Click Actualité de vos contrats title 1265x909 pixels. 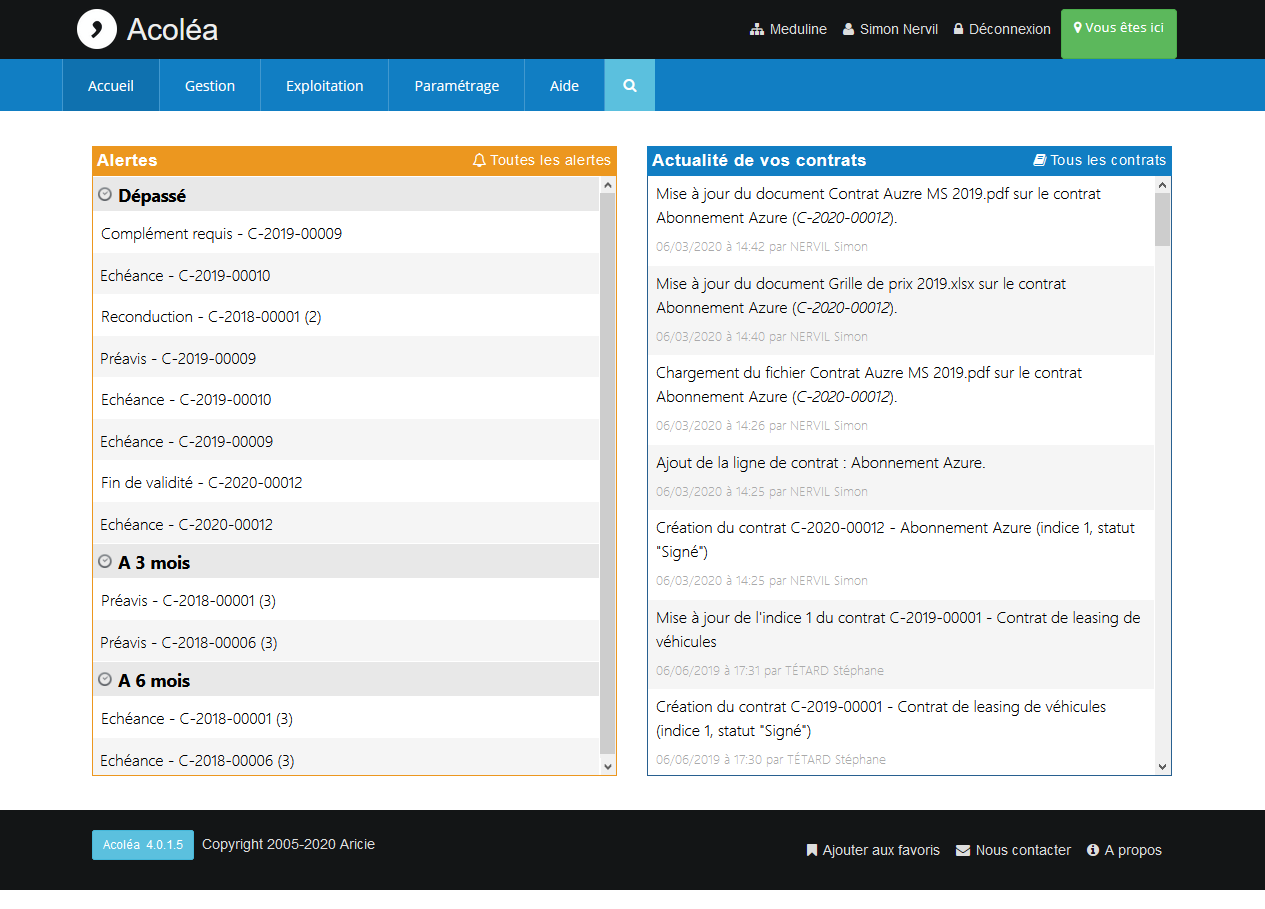pyautogui.click(x=759, y=160)
